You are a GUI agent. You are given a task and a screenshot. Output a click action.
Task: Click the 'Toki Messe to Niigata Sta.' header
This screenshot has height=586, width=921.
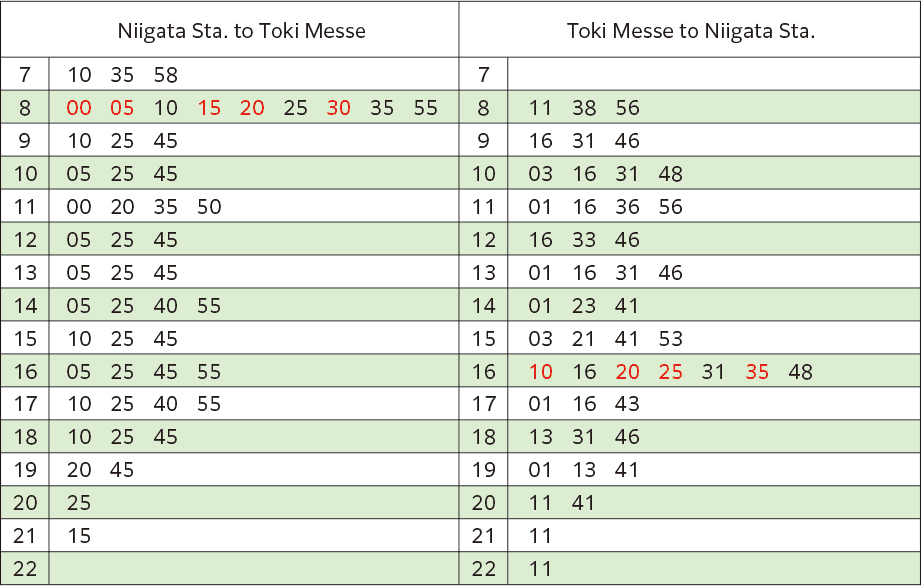(x=691, y=30)
